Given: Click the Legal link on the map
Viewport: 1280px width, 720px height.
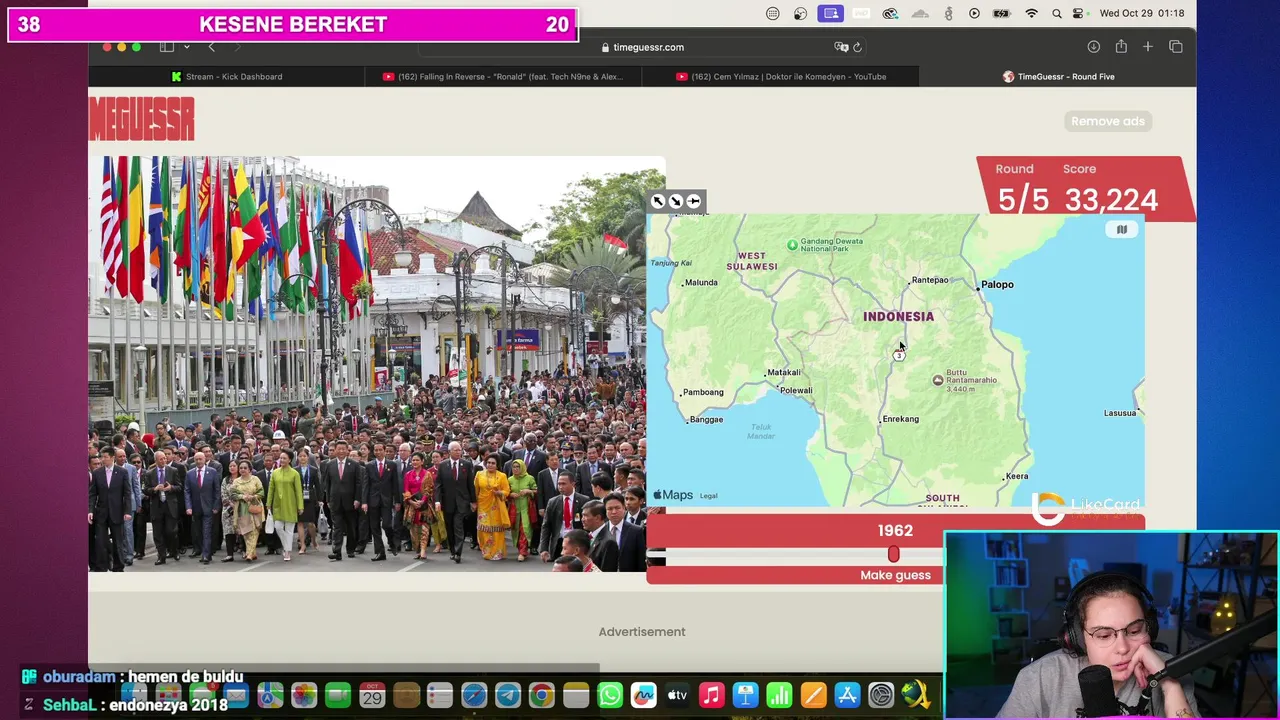Looking at the screenshot, I should point(708,496).
